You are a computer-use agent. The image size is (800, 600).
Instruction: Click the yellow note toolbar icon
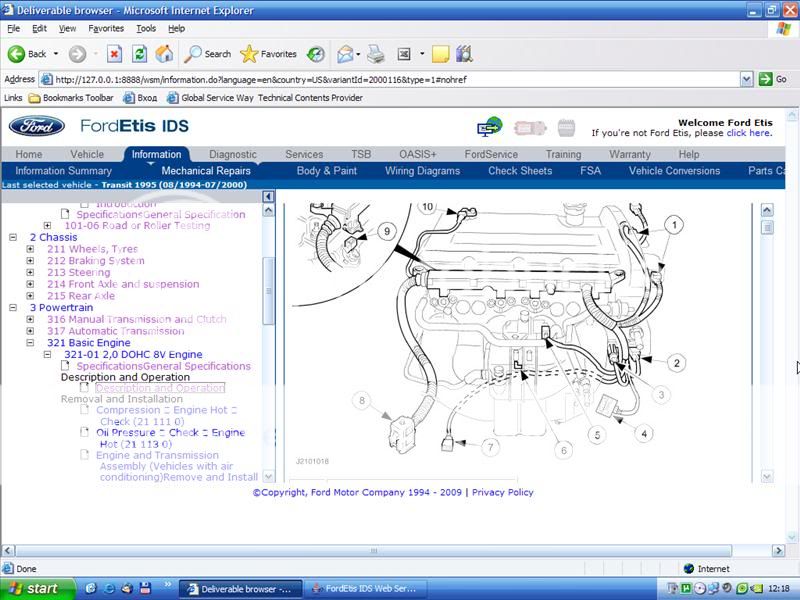tap(440, 54)
